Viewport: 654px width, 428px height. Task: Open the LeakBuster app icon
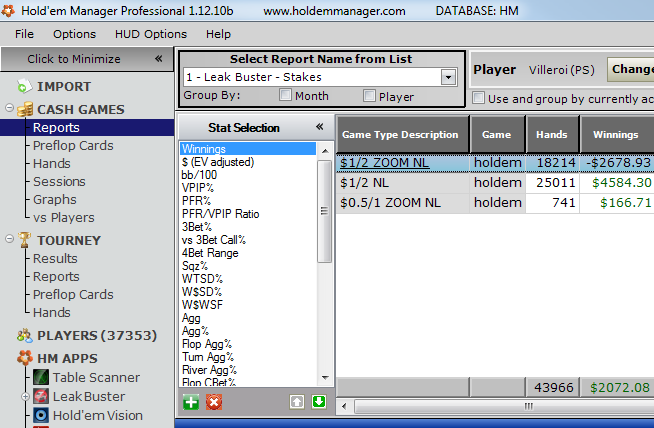coord(41,396)
